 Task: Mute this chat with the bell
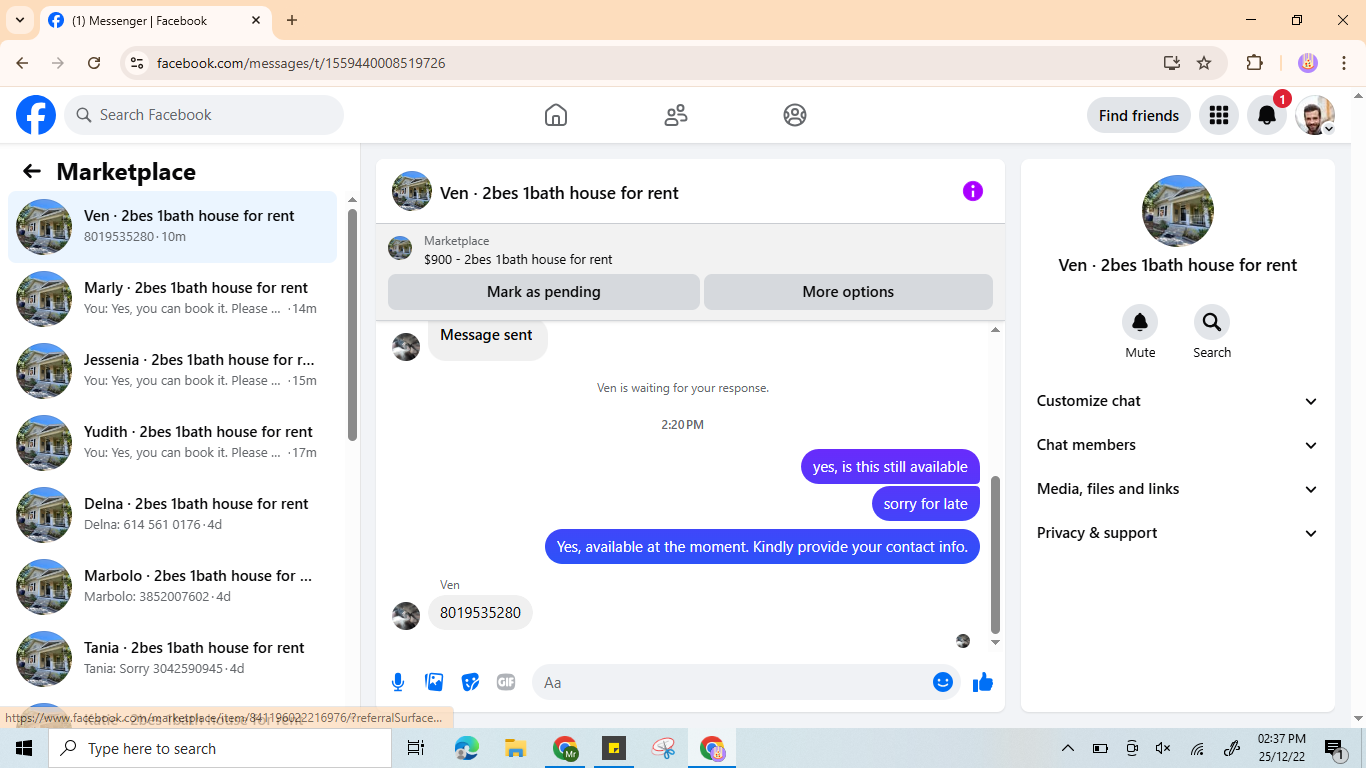pyautogui.click(x=1140, y=322)
